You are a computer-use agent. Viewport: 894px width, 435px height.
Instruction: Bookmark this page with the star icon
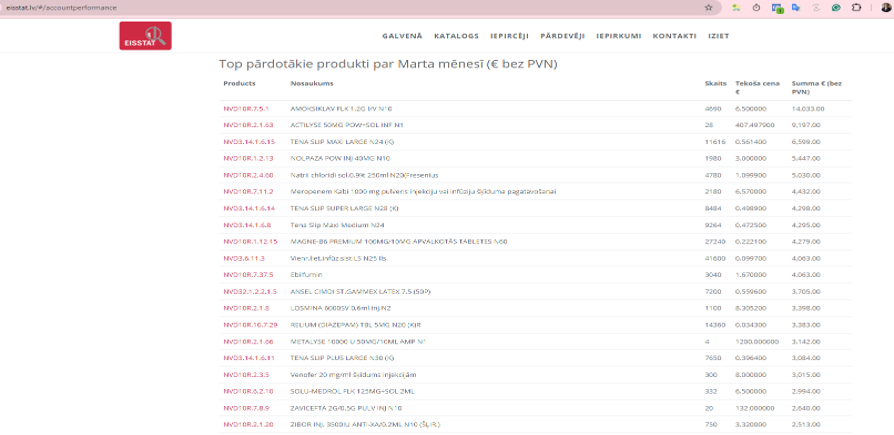tap(709, 8)
